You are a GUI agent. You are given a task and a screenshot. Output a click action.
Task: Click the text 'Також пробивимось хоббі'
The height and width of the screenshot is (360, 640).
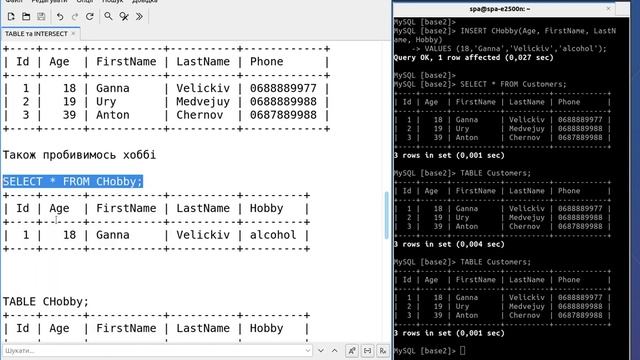click(x=79, y=155)
